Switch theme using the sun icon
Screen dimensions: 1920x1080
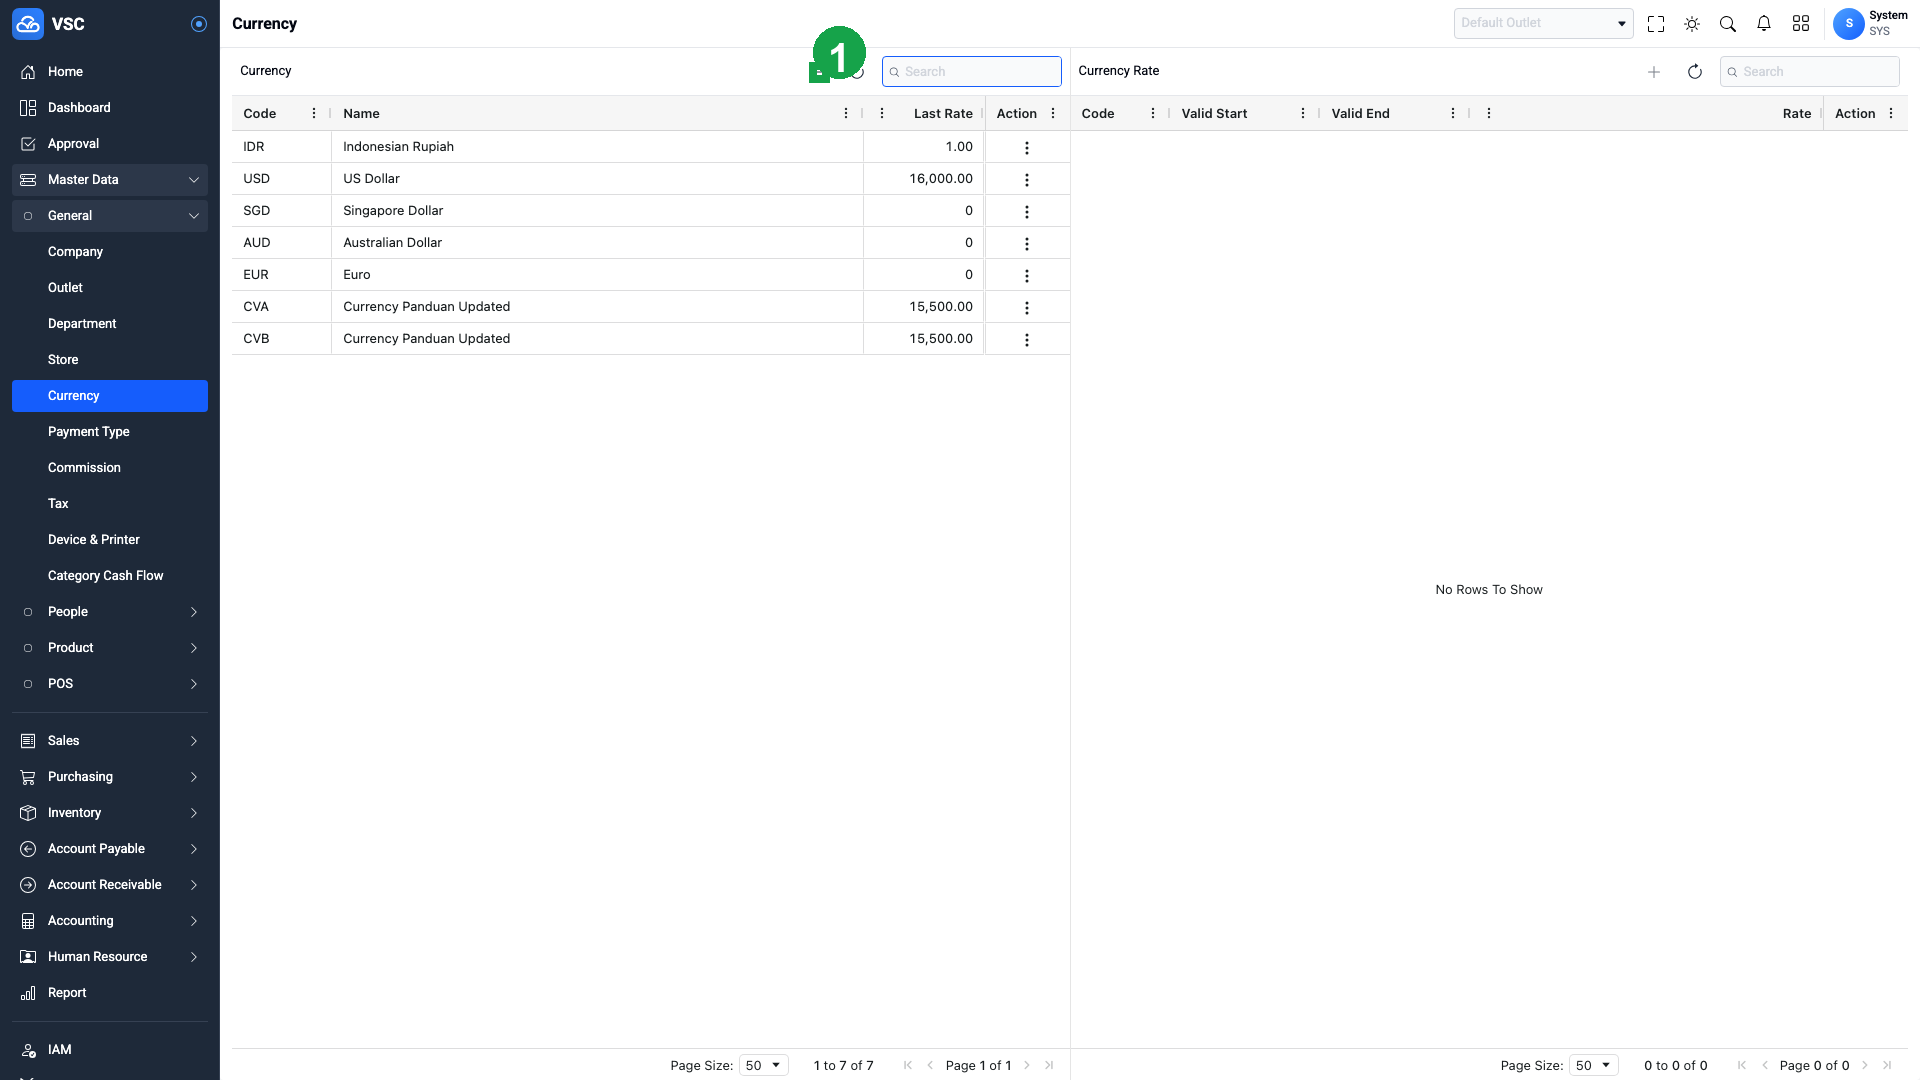[x=1692, y=24]
